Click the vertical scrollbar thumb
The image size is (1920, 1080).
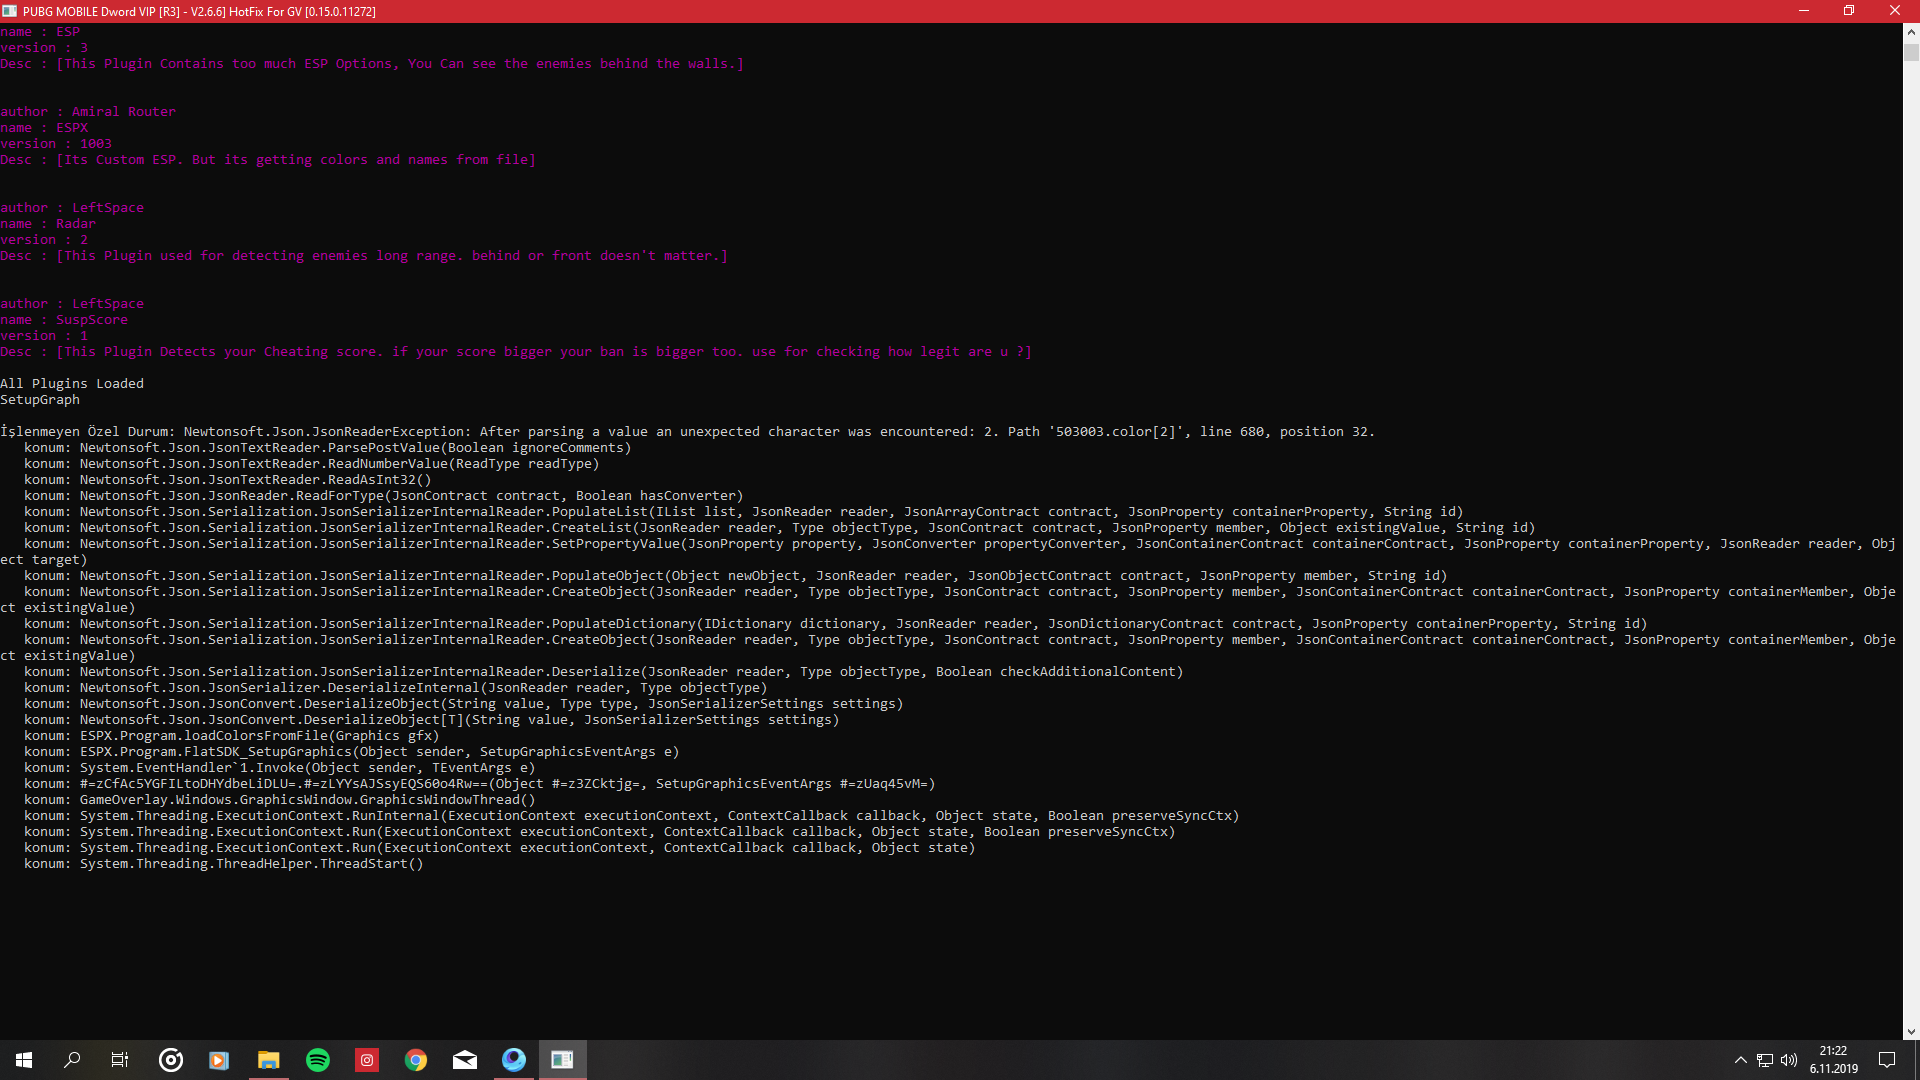coord(1911,52)
